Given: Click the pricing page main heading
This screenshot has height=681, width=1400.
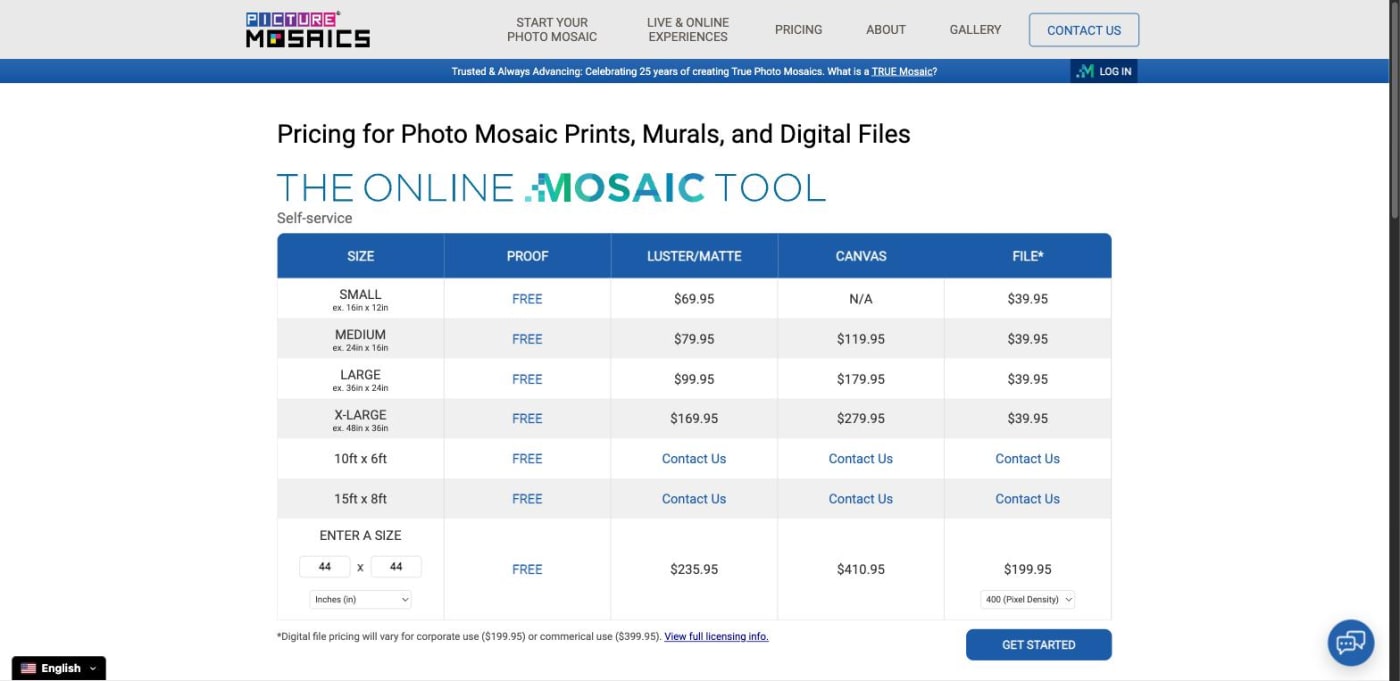Looking at the screenshot, I should click(594, 134).
